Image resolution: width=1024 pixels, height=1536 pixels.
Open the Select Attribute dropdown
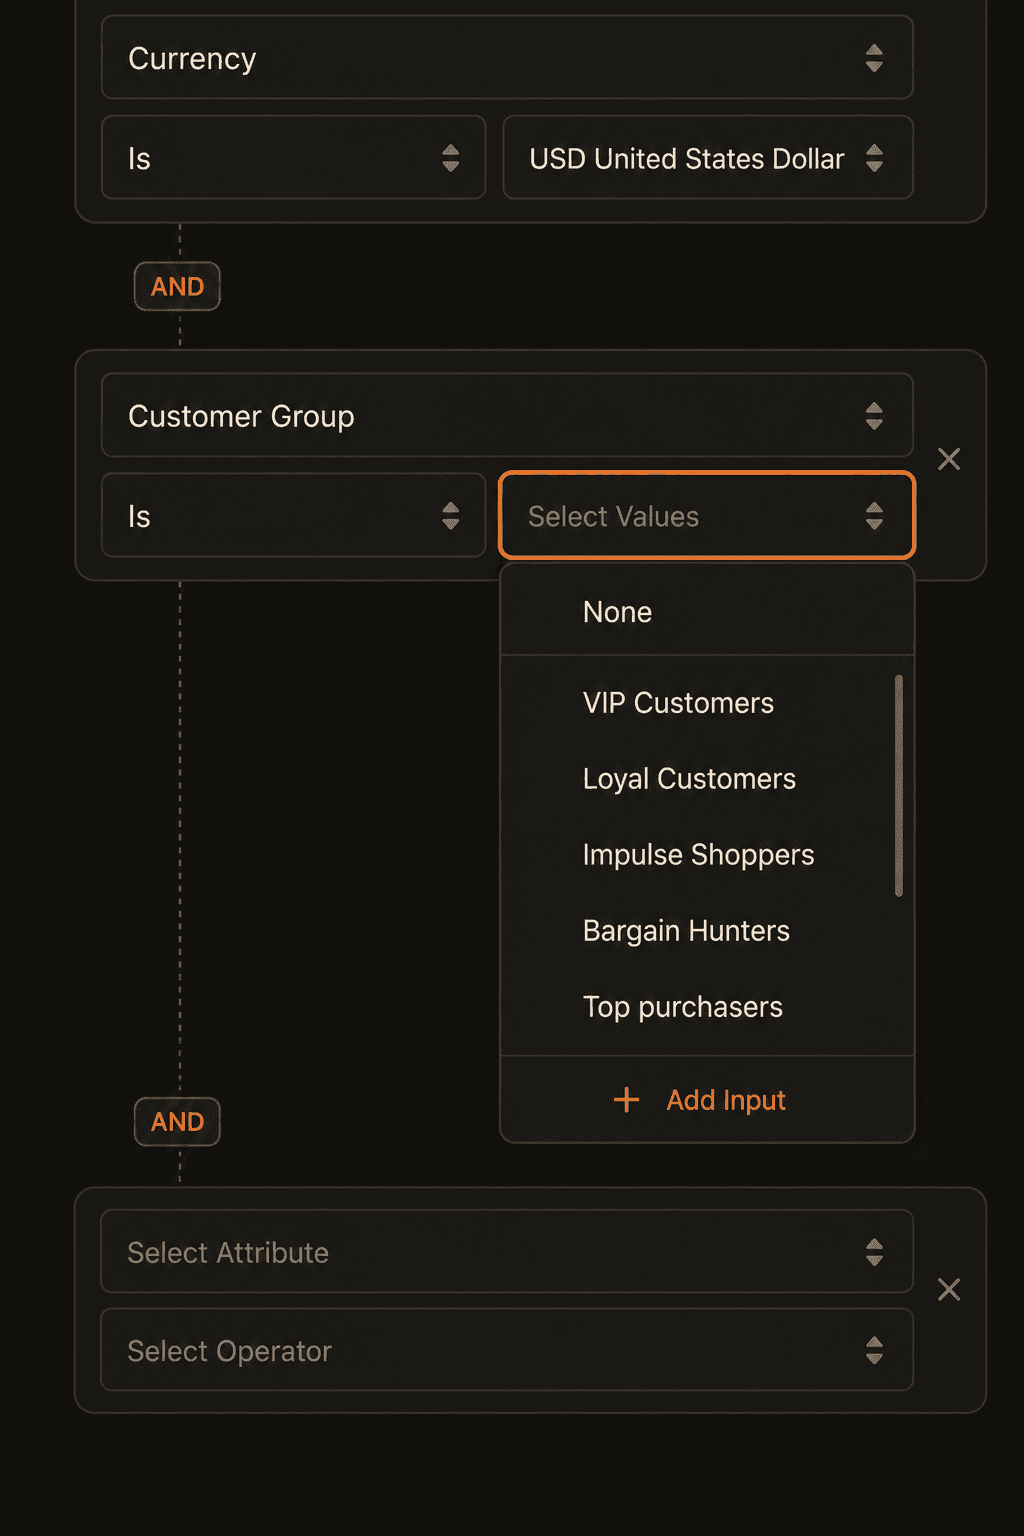click(507, 1252)
